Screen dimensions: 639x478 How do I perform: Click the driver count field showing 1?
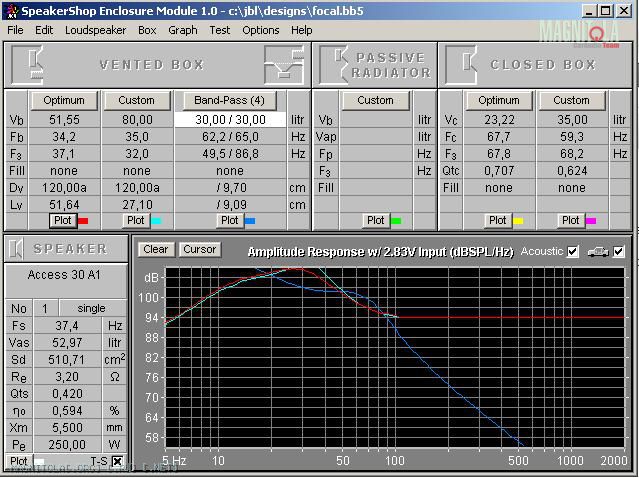[x=45, y=308]
